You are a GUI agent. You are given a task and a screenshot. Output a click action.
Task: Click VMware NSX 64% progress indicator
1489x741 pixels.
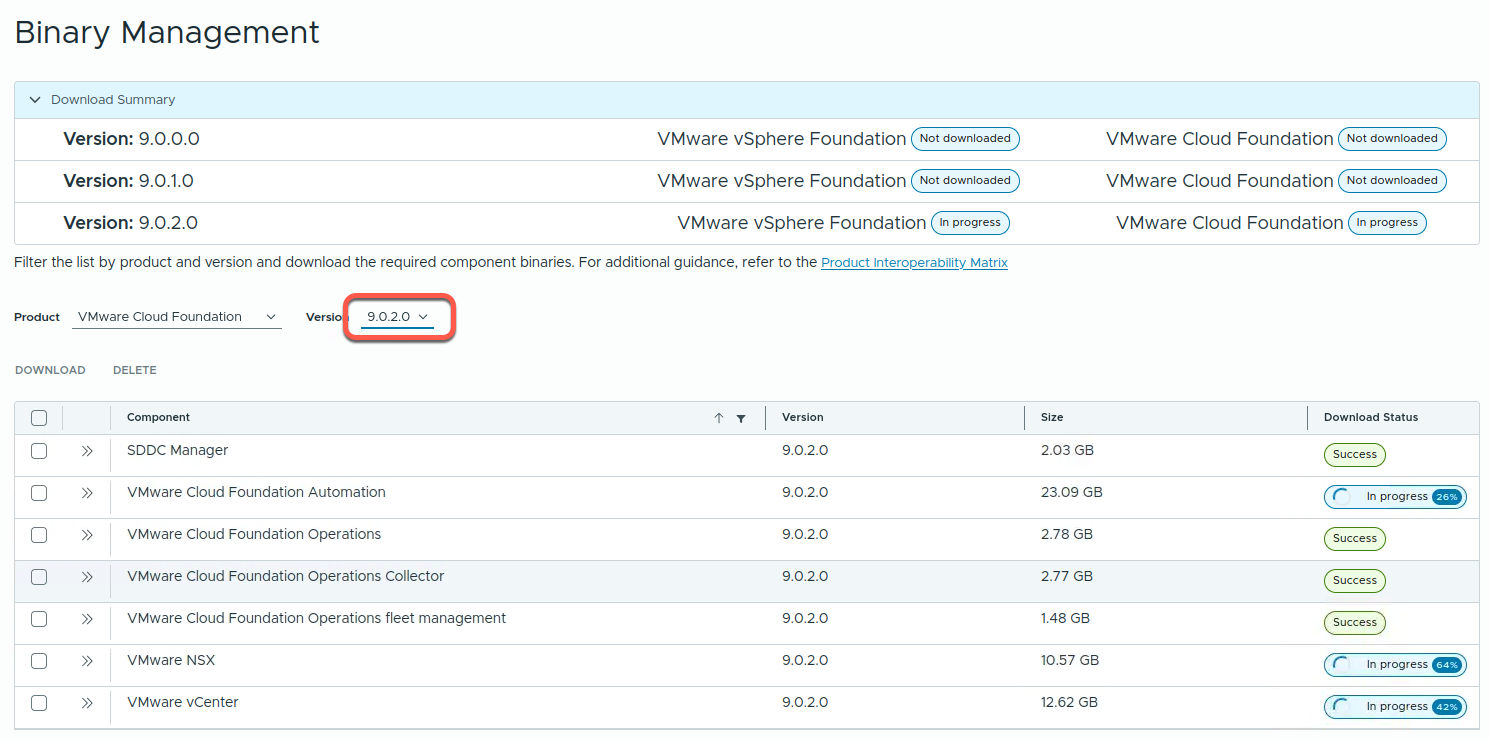[x=1395, y=665]
